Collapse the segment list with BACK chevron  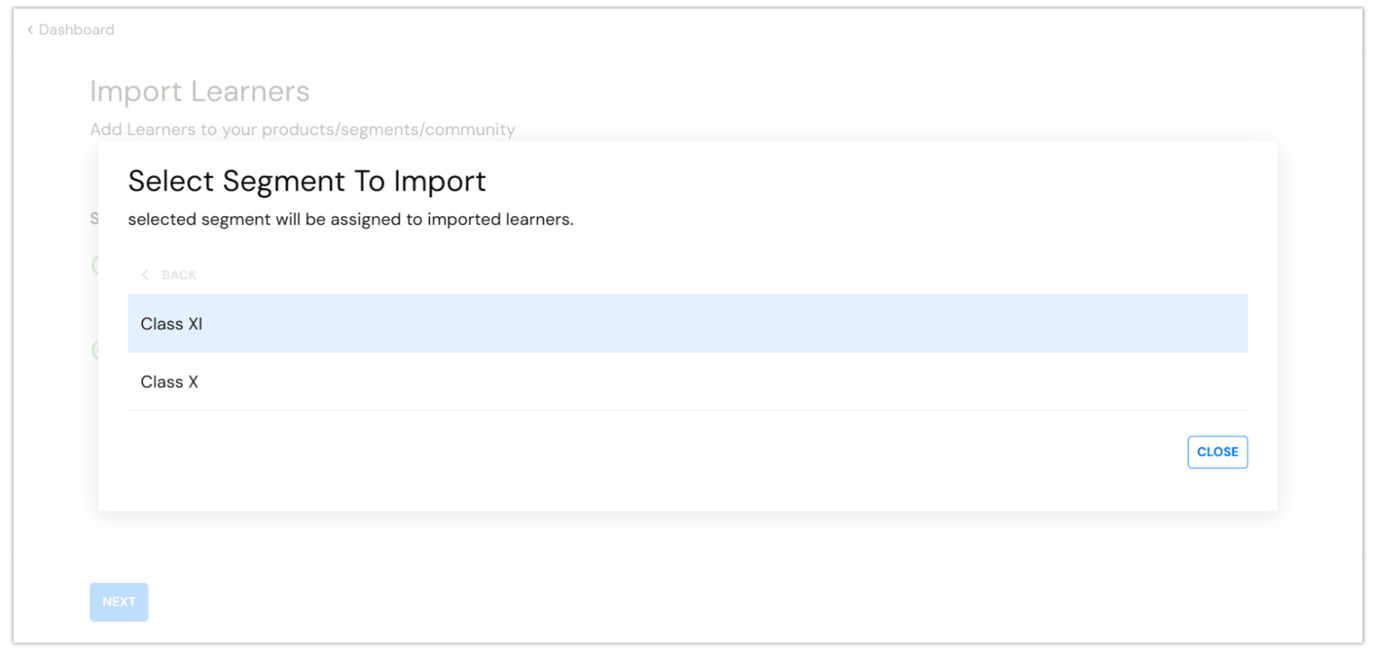tap(144, 274)
